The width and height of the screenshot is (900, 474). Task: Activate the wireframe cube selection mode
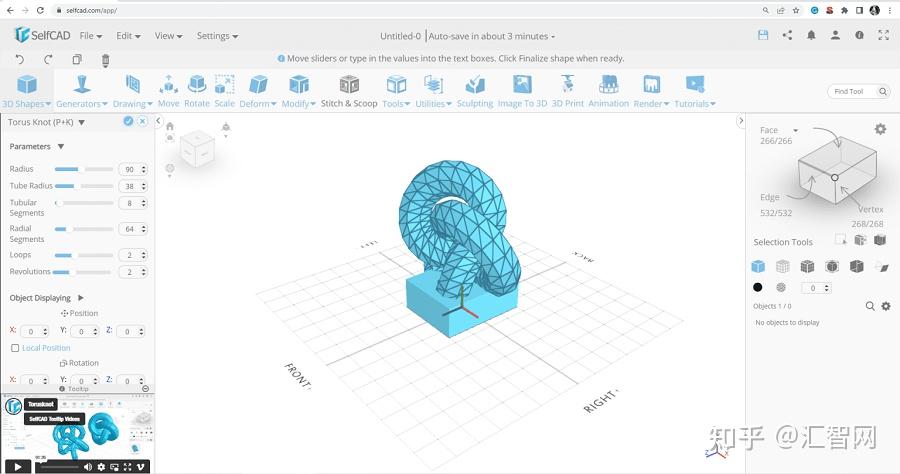tap(782, 266)
